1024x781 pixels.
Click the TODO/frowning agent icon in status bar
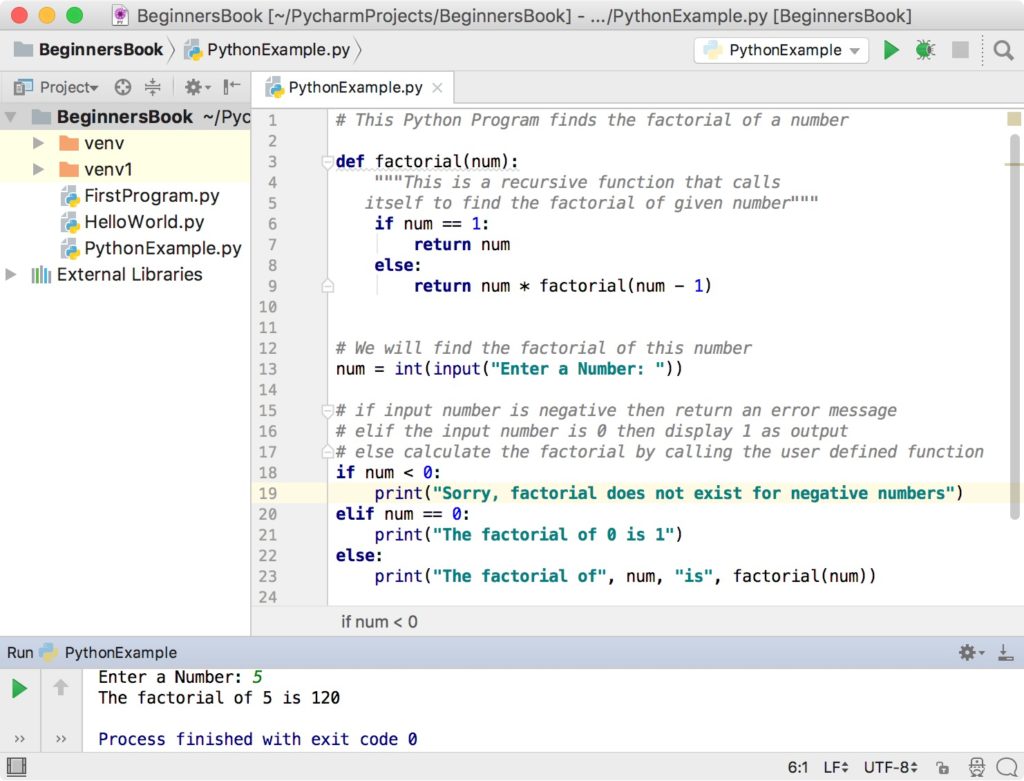coord(977,768)
